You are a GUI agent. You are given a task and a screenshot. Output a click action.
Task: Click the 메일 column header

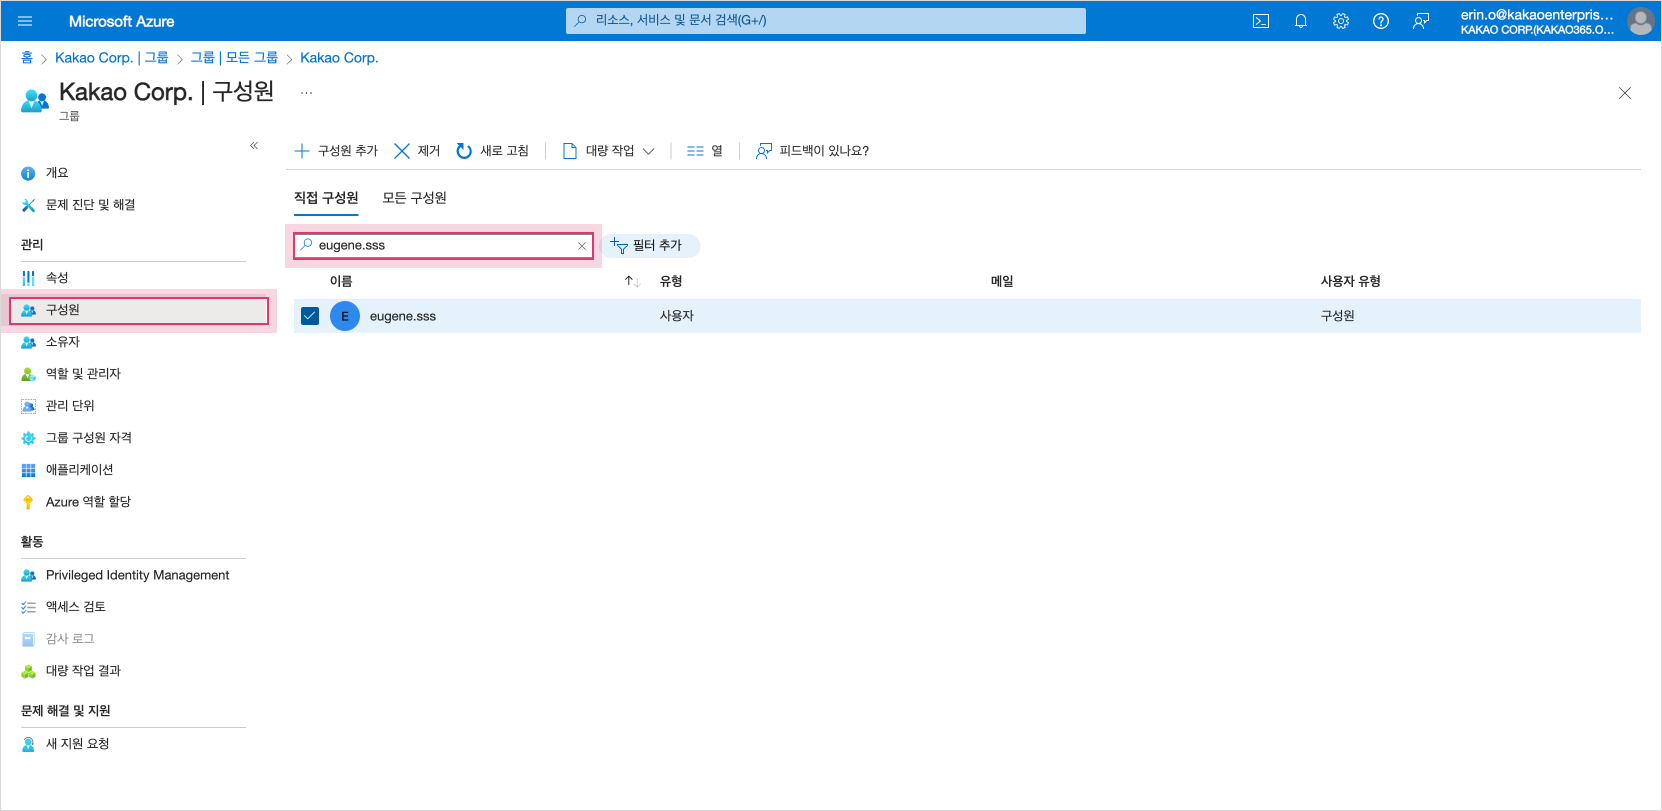tap(1002, 282)
